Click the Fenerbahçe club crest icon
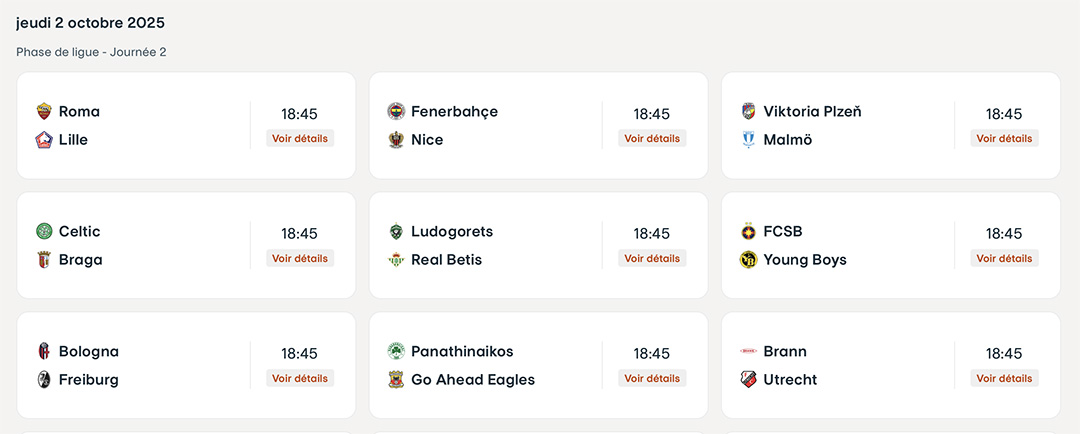This screenshot has height=434, width=1080. coord(396,111)
